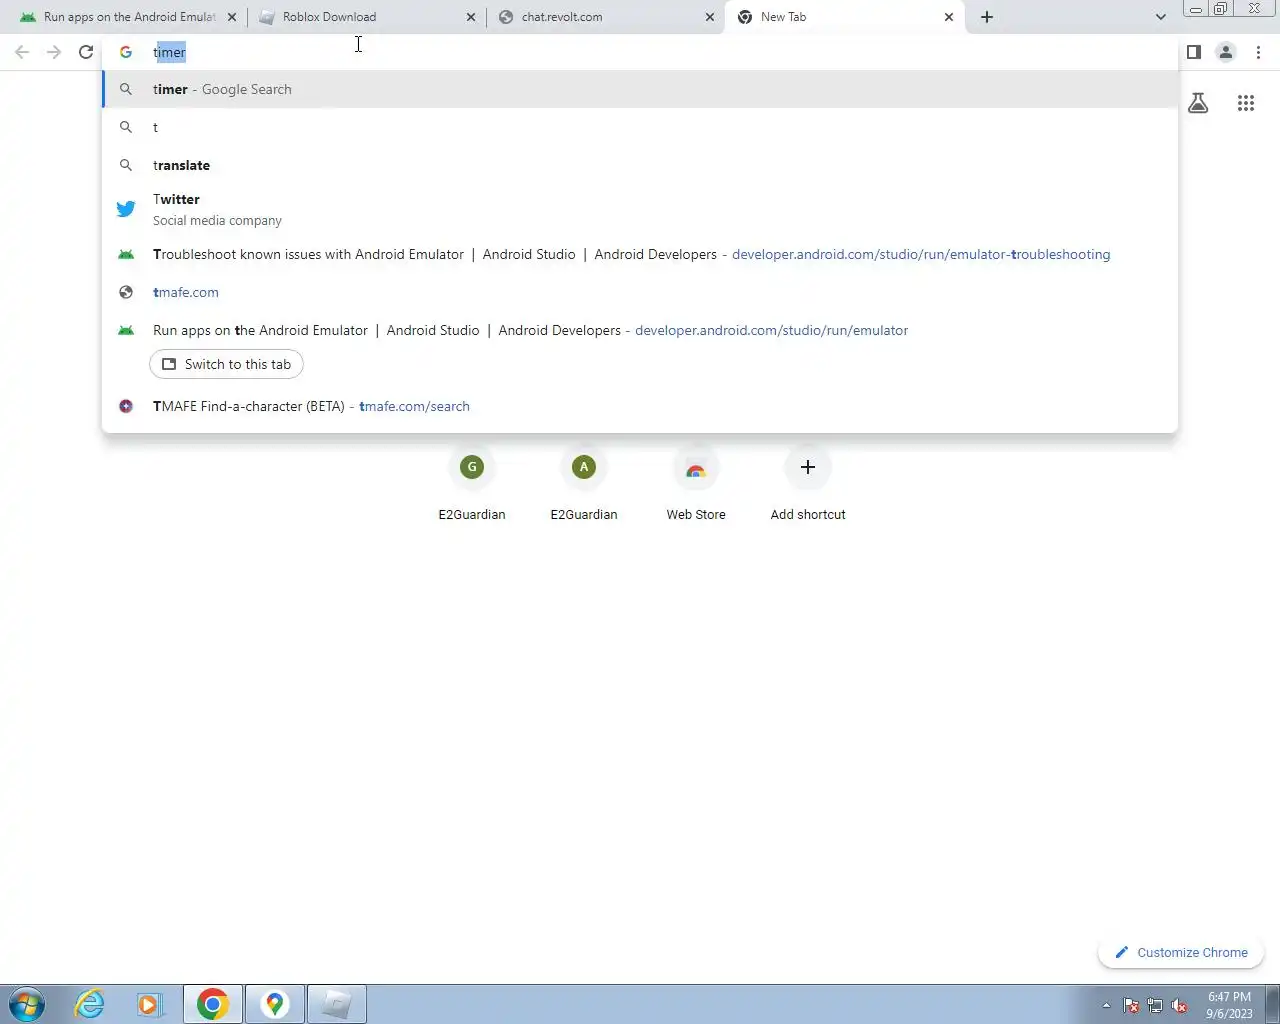1280x1024 pixels.
Task: Open the Chrome profile avatar
Action: click(x=1226, y=52)
